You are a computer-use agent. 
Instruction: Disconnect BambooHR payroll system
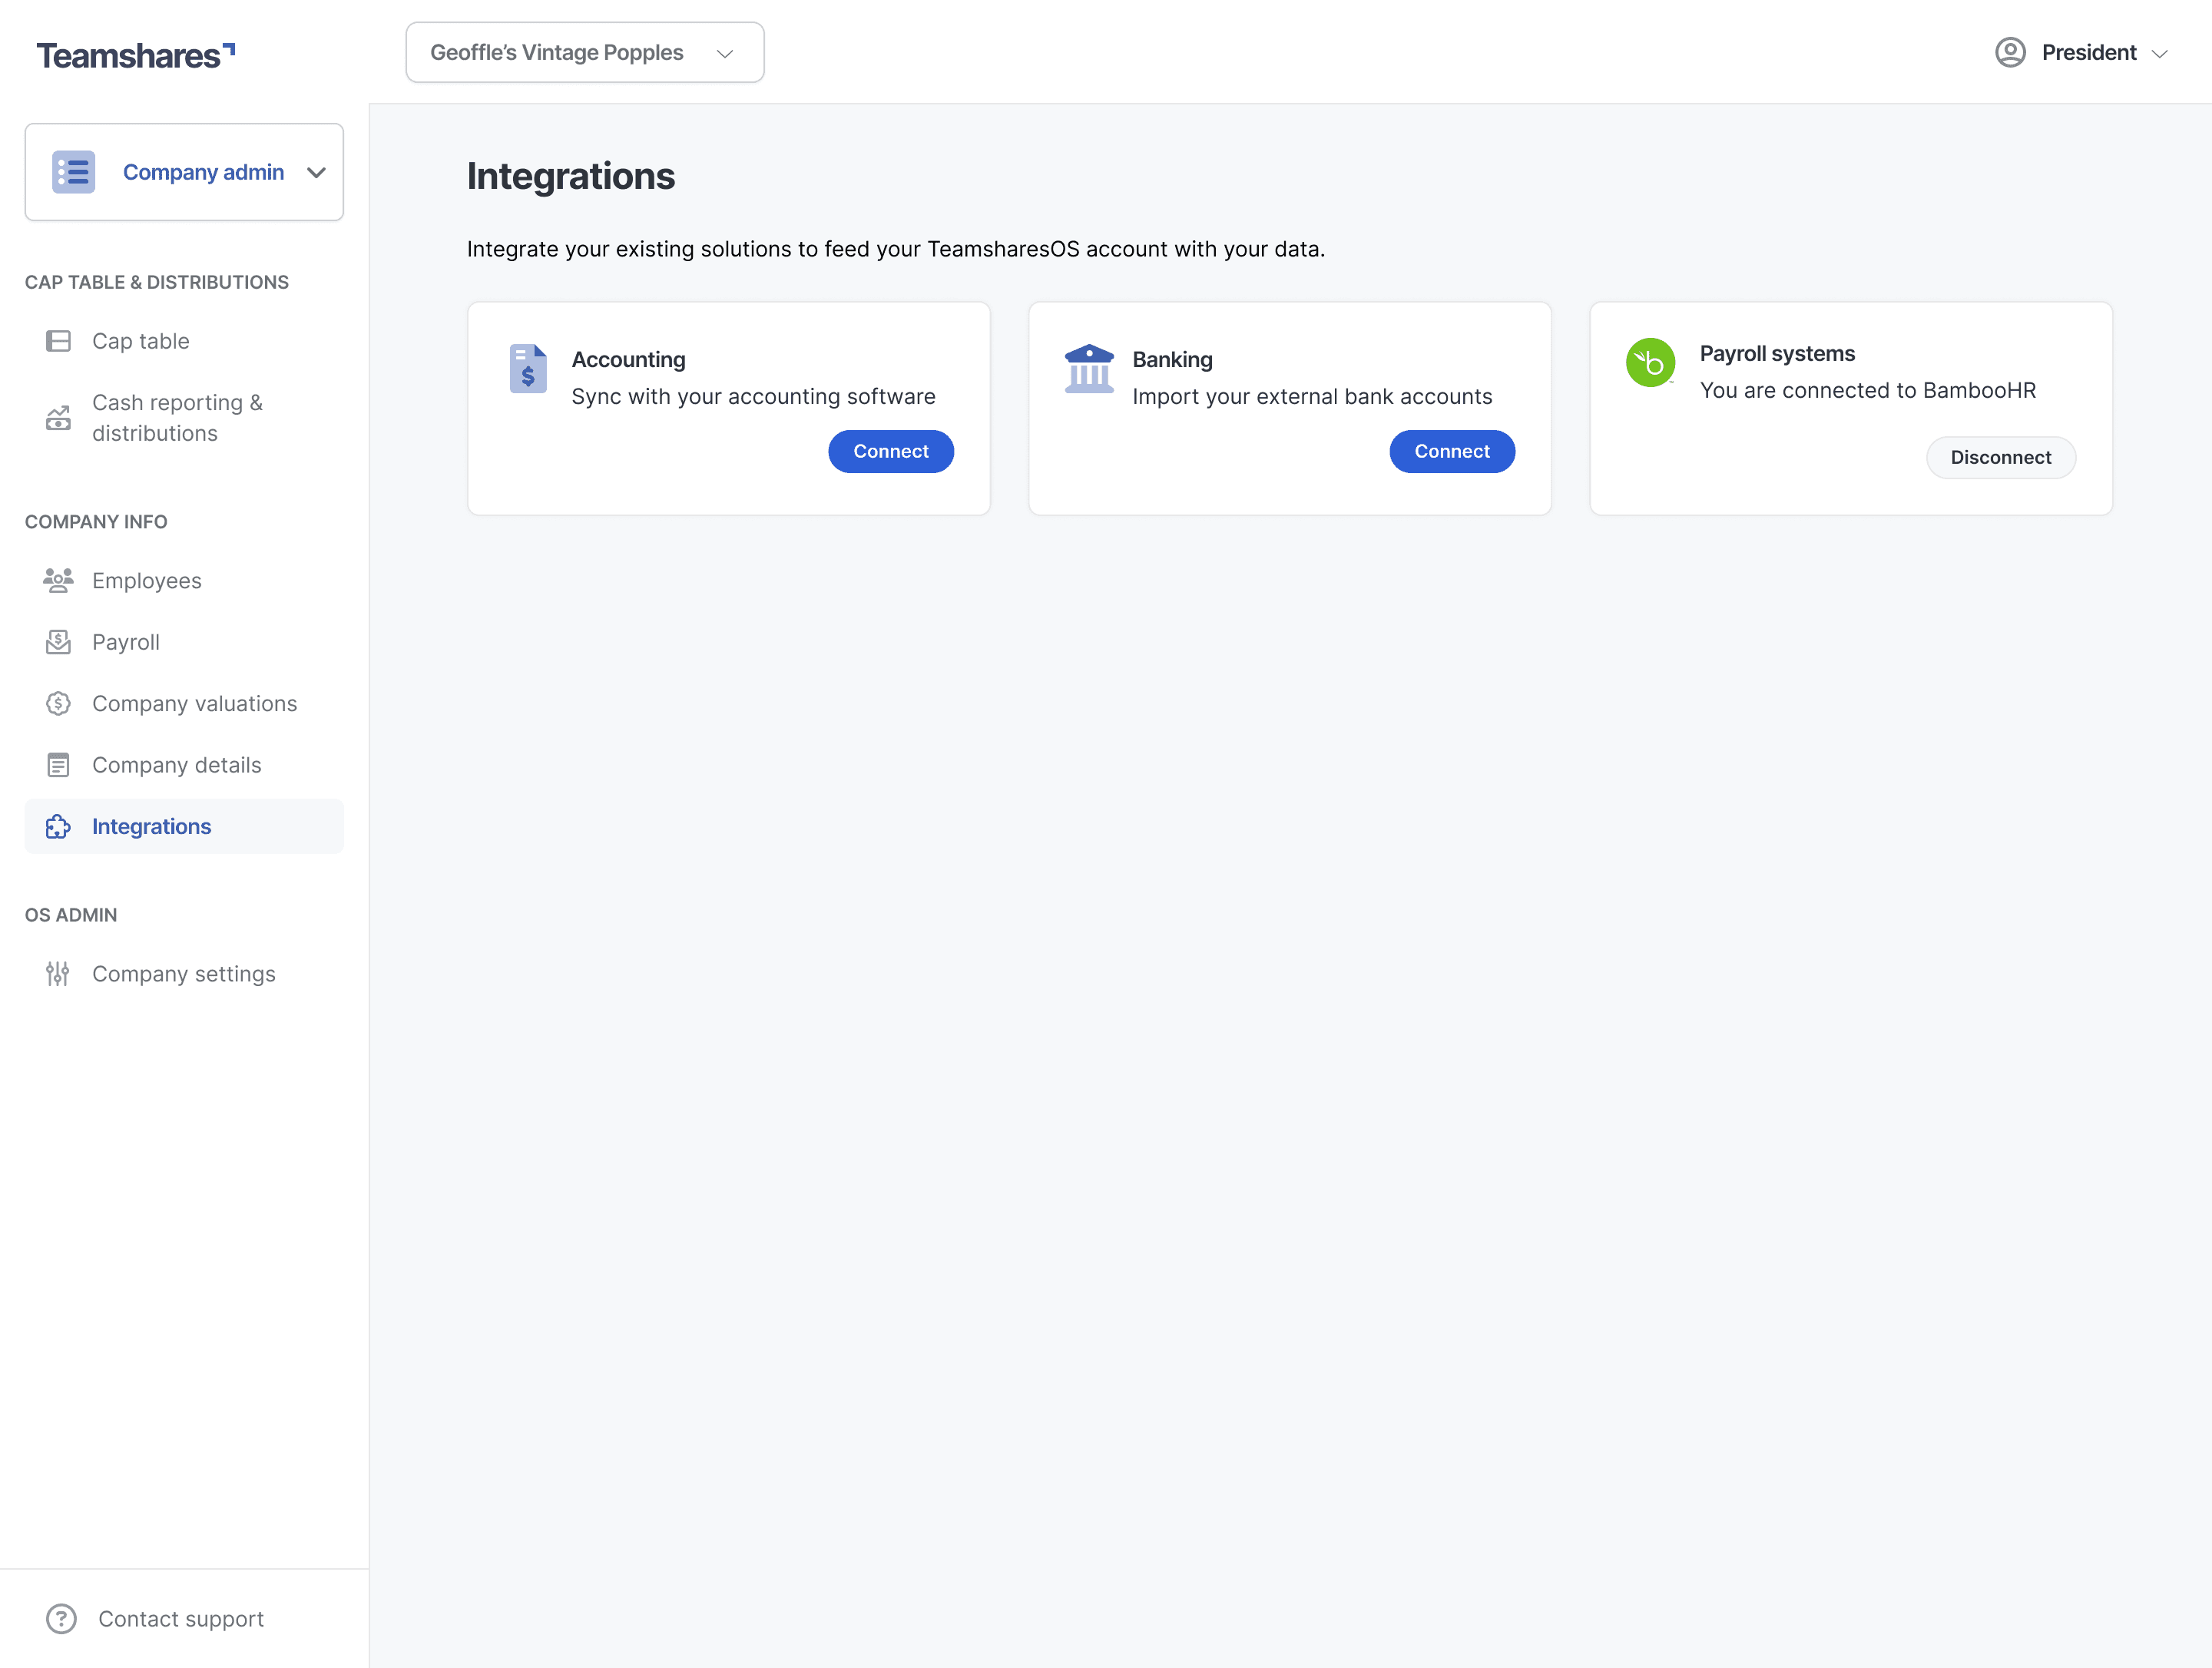(2000, 457)
